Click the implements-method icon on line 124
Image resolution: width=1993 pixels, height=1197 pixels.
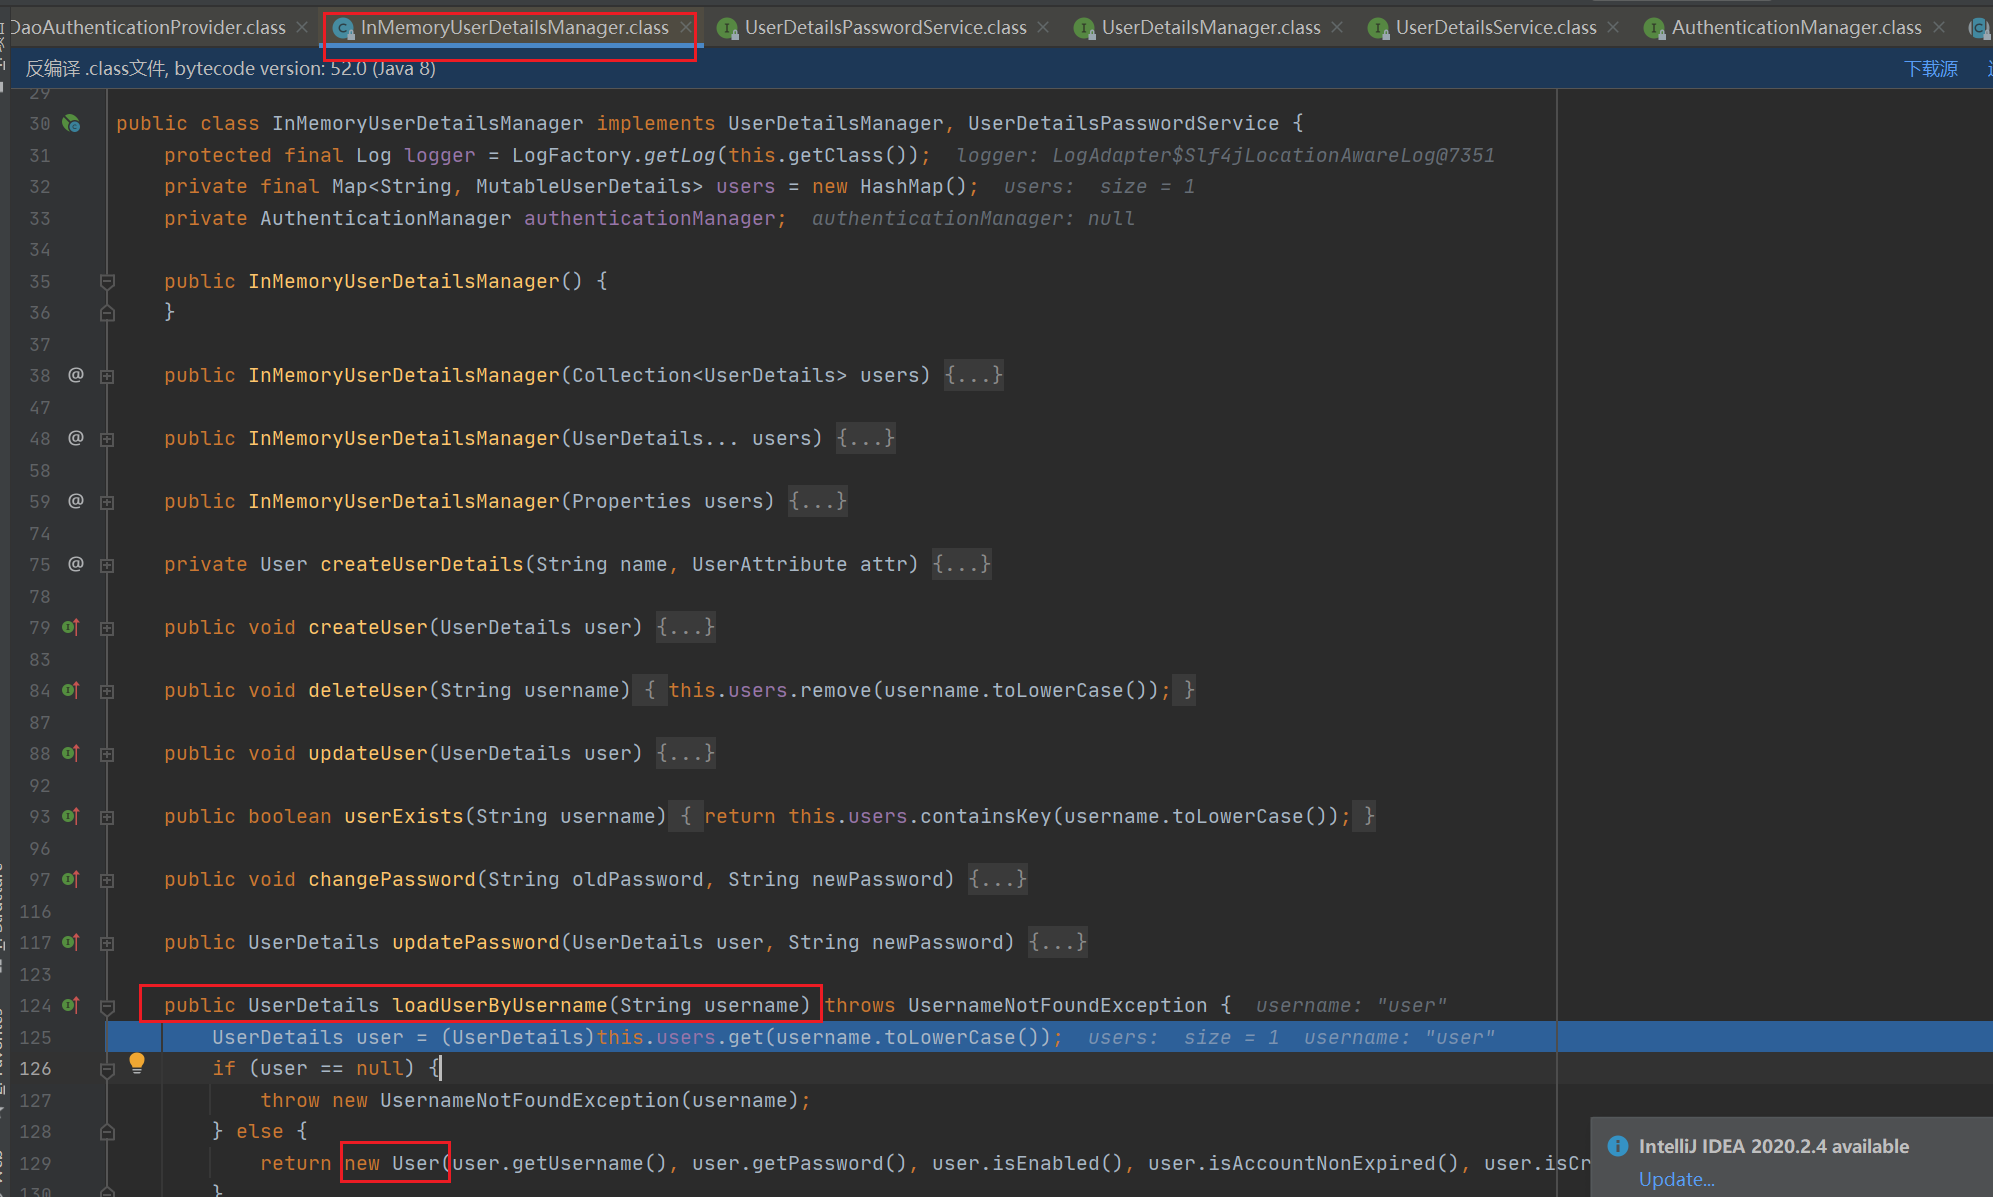click(71, 1005)
